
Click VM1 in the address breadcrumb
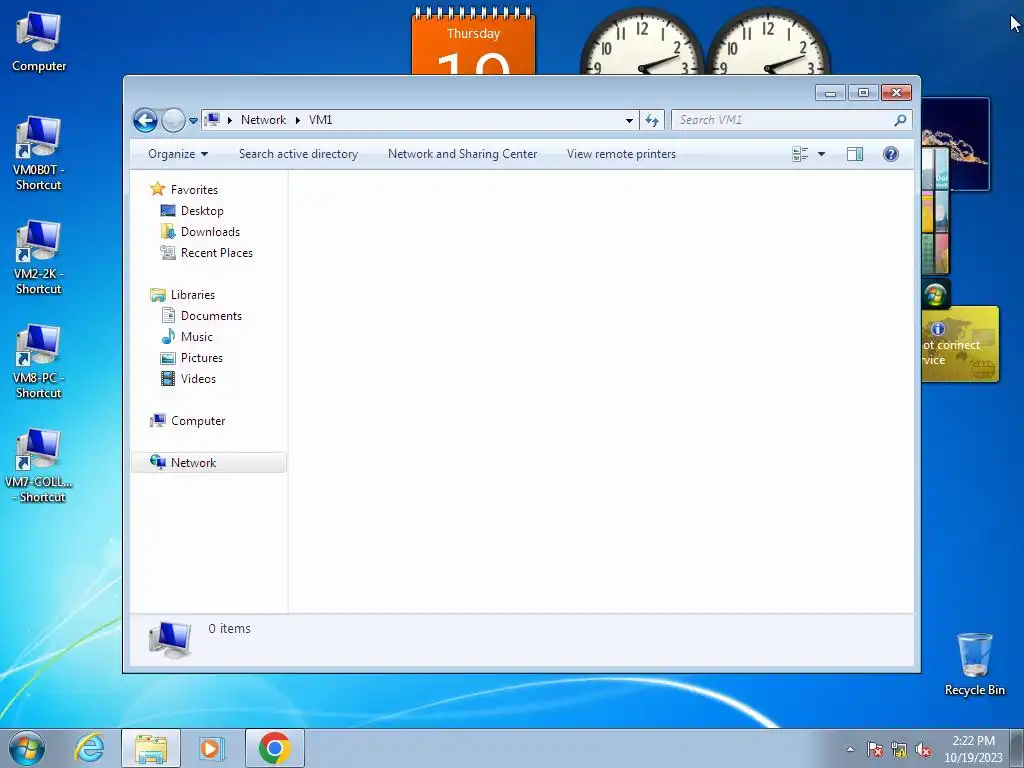pos(320,120)
